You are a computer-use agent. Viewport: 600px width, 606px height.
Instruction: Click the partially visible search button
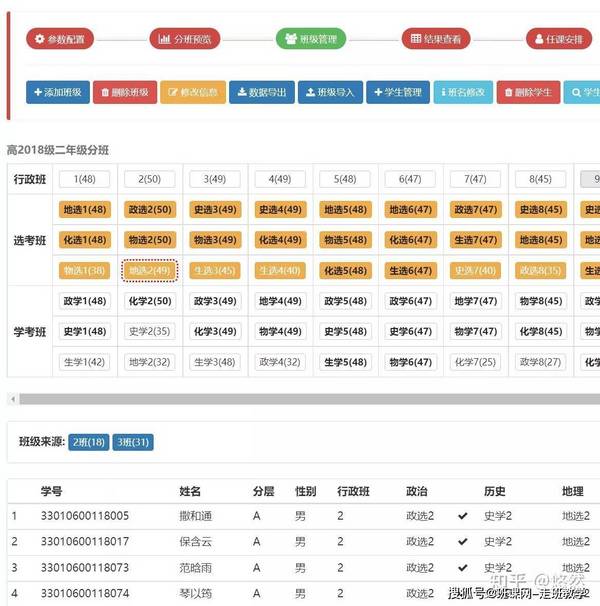[x=582, y=92]
